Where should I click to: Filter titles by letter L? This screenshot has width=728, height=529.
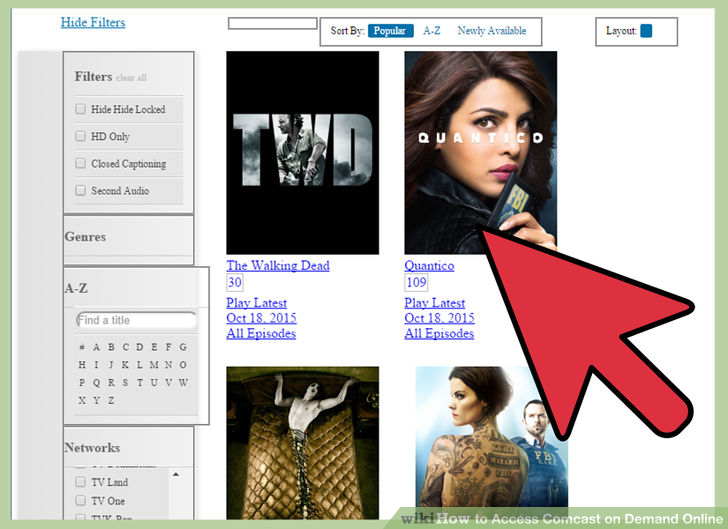[140, 365]
